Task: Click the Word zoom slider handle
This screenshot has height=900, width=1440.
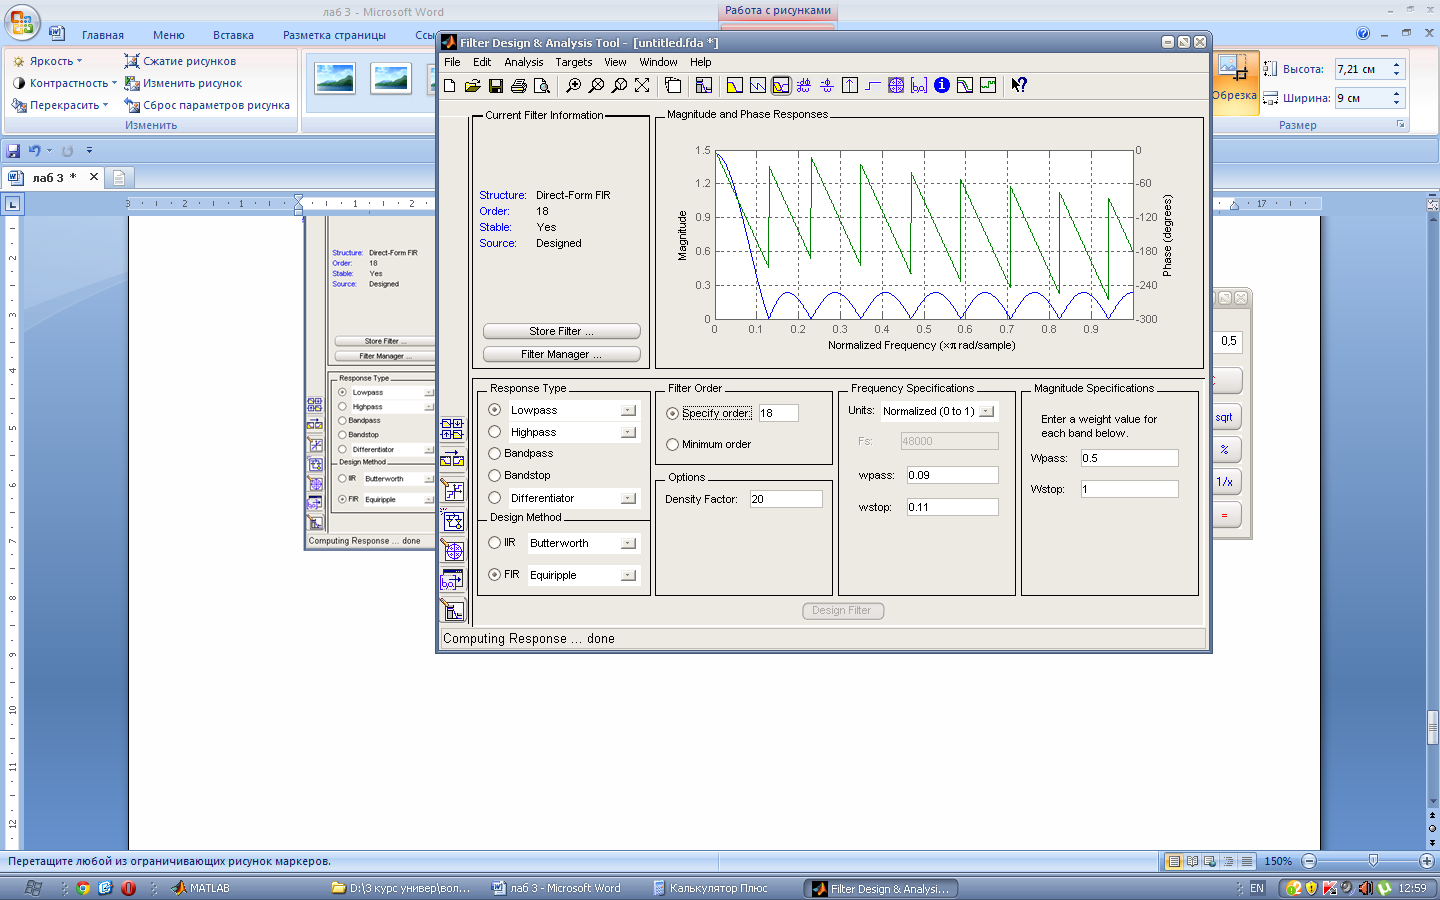Action: click(x=1373, y=861)
